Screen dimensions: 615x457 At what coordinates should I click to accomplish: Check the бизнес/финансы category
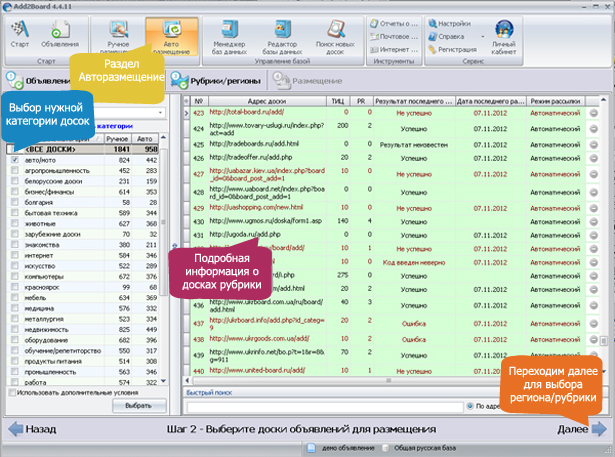[15, 192]
